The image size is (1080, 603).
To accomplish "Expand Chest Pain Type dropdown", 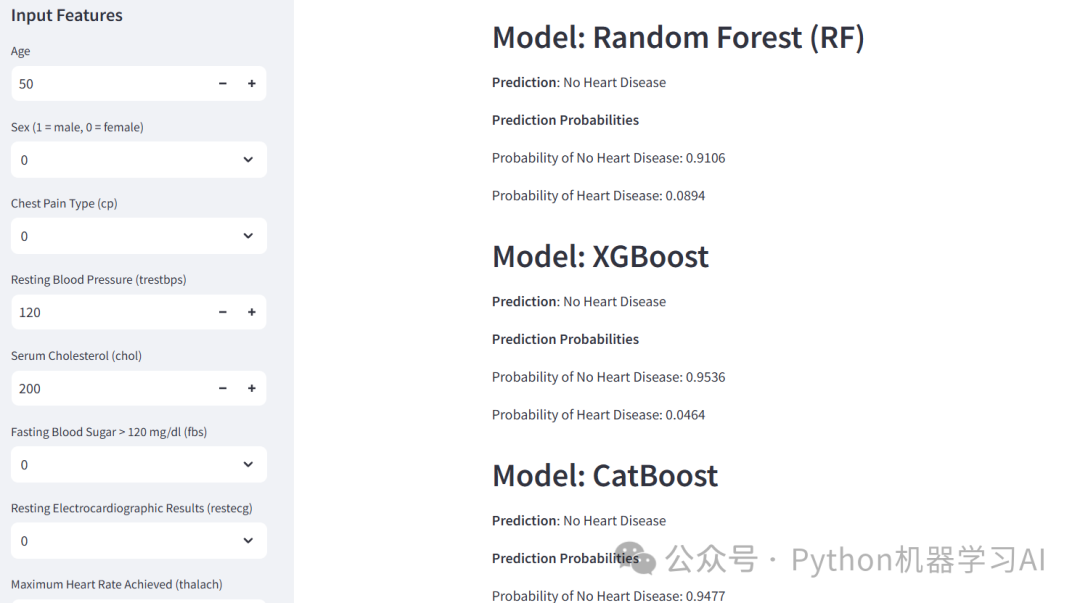I will point(139,236).
